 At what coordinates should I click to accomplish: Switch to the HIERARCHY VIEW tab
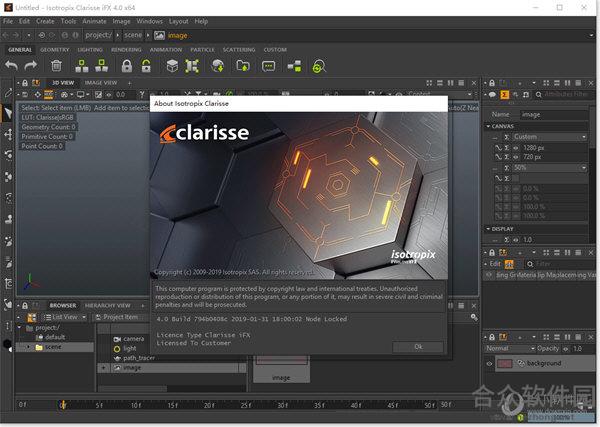108,305
